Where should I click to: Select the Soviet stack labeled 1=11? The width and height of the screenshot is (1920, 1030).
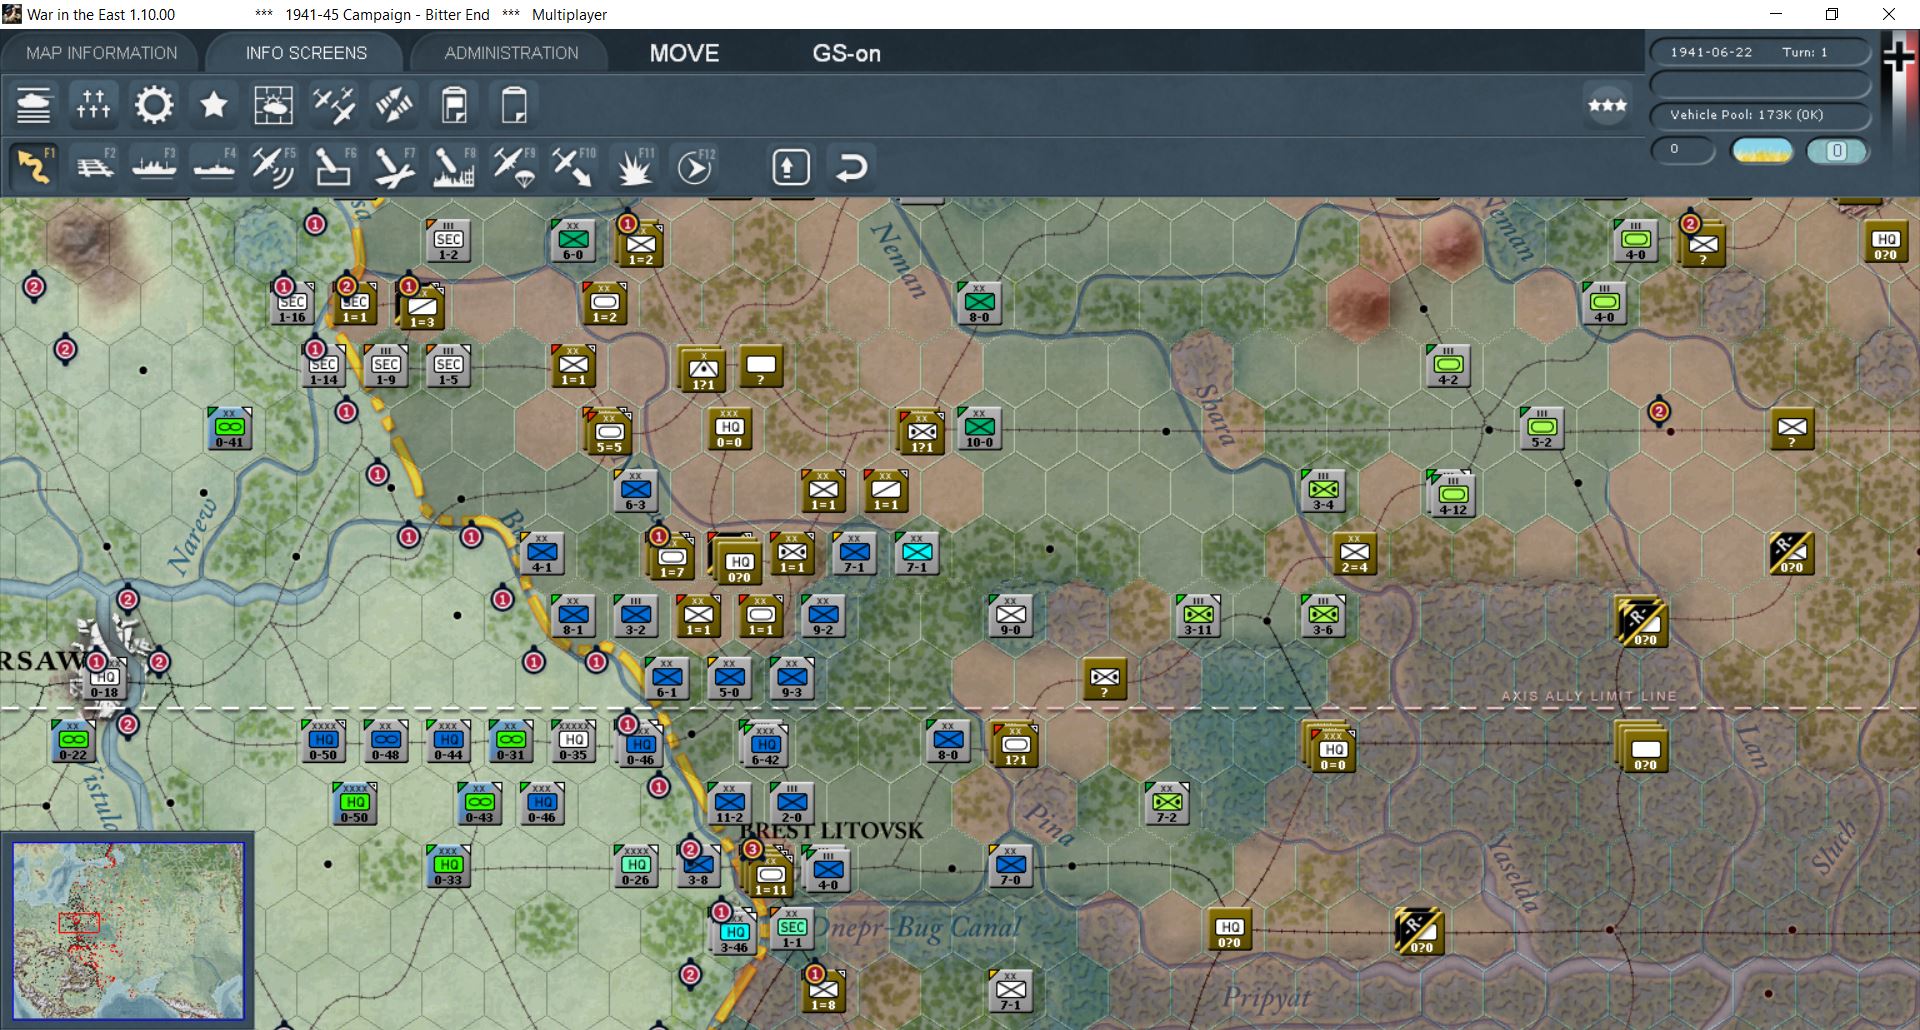coord(770,874)
